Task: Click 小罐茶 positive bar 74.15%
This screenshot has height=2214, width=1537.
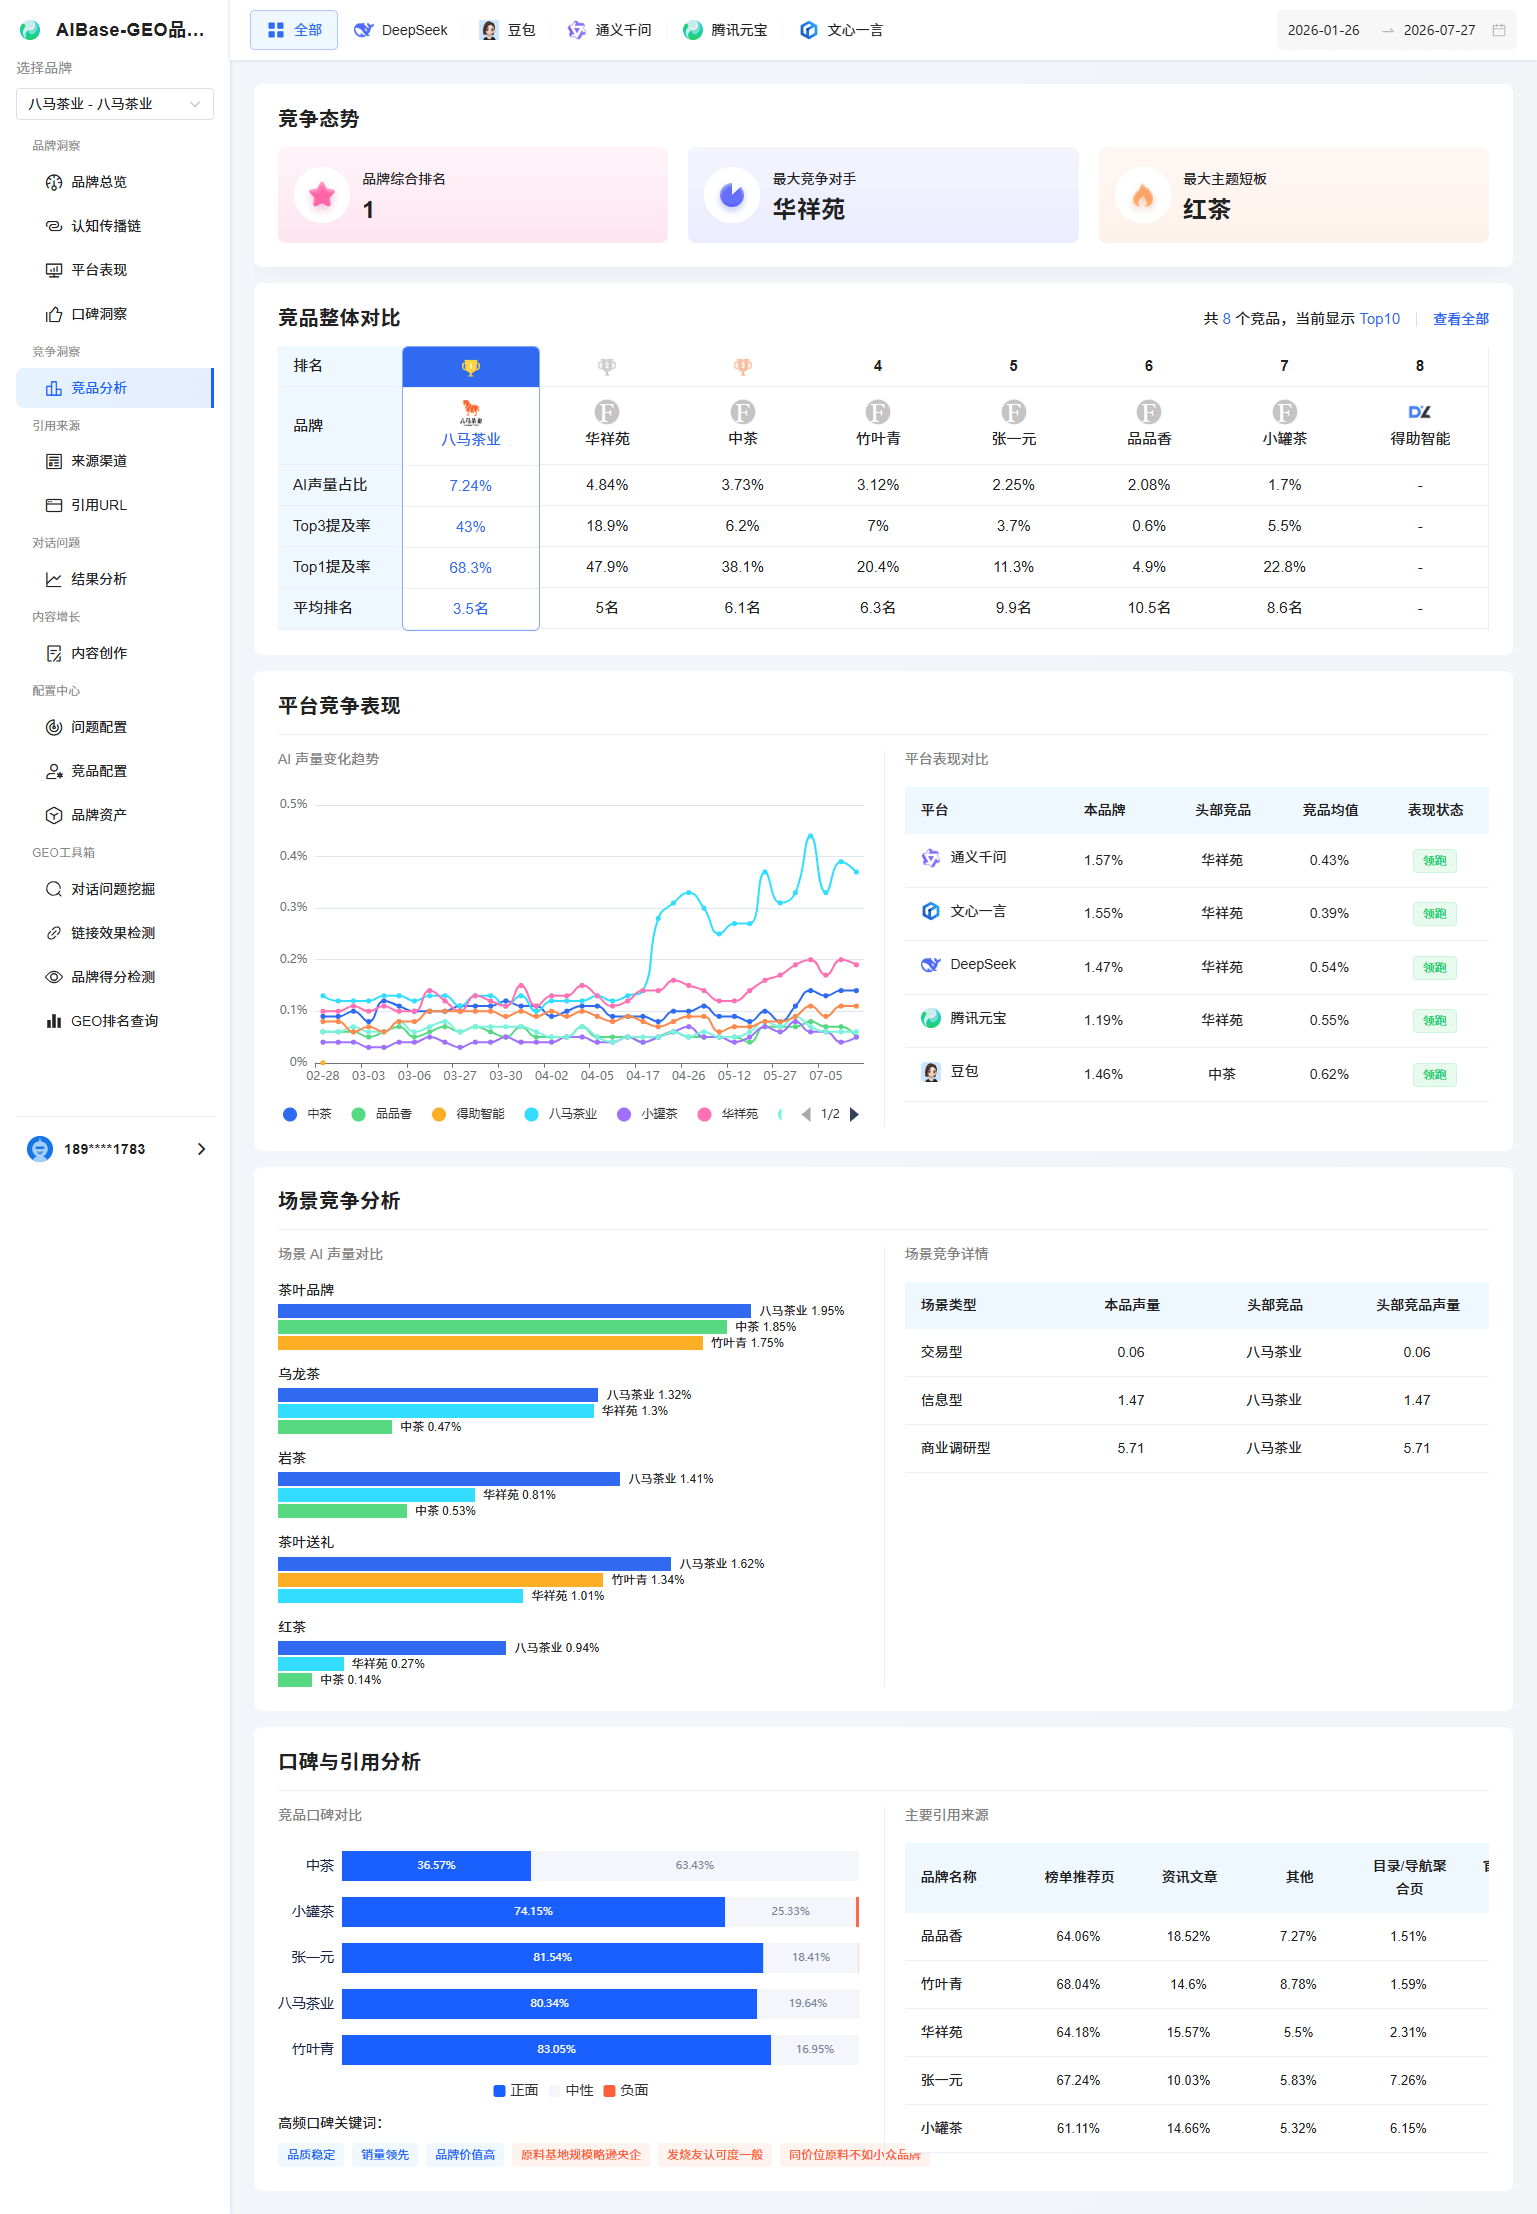Action: click(533, 1911)
